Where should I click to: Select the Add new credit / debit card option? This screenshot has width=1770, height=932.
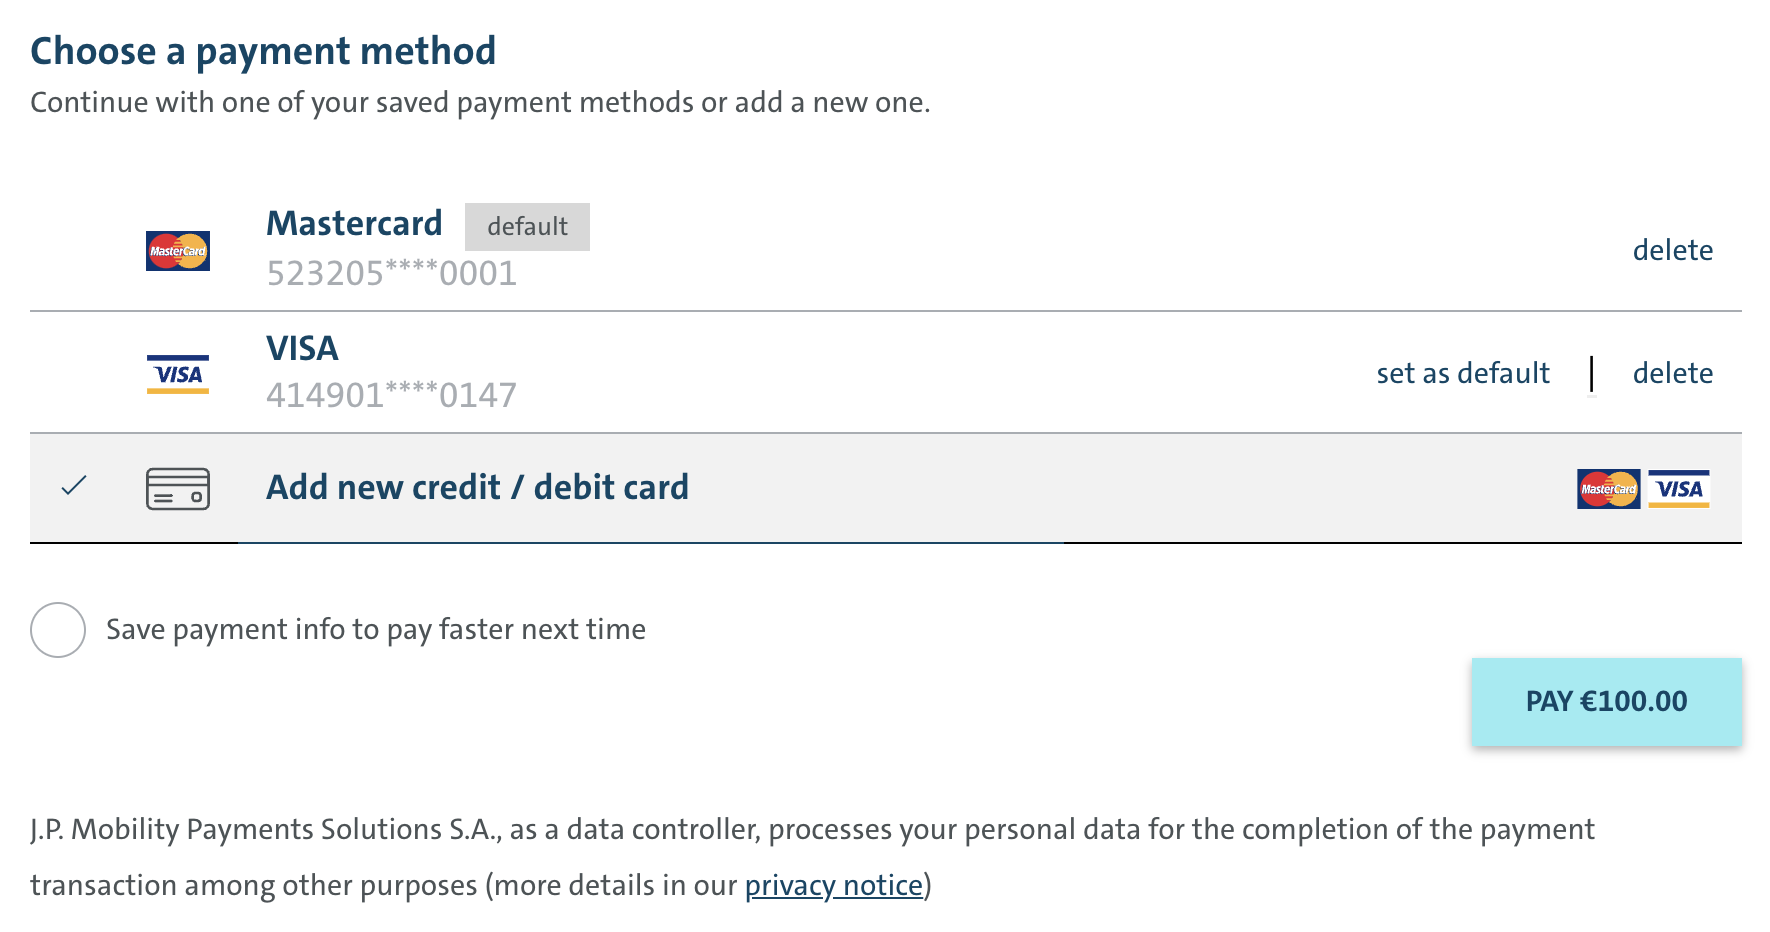coord(477,487)
